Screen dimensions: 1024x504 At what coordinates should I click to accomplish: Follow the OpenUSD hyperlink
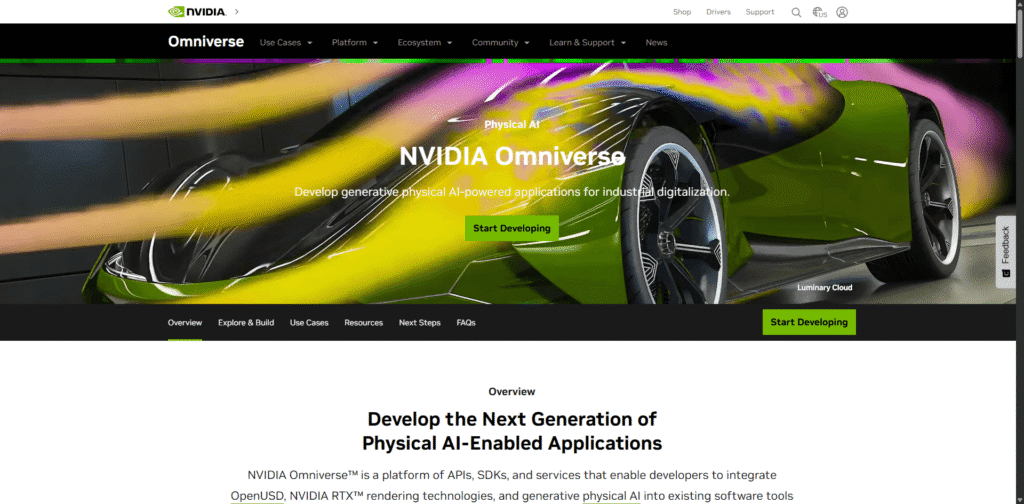257,496
